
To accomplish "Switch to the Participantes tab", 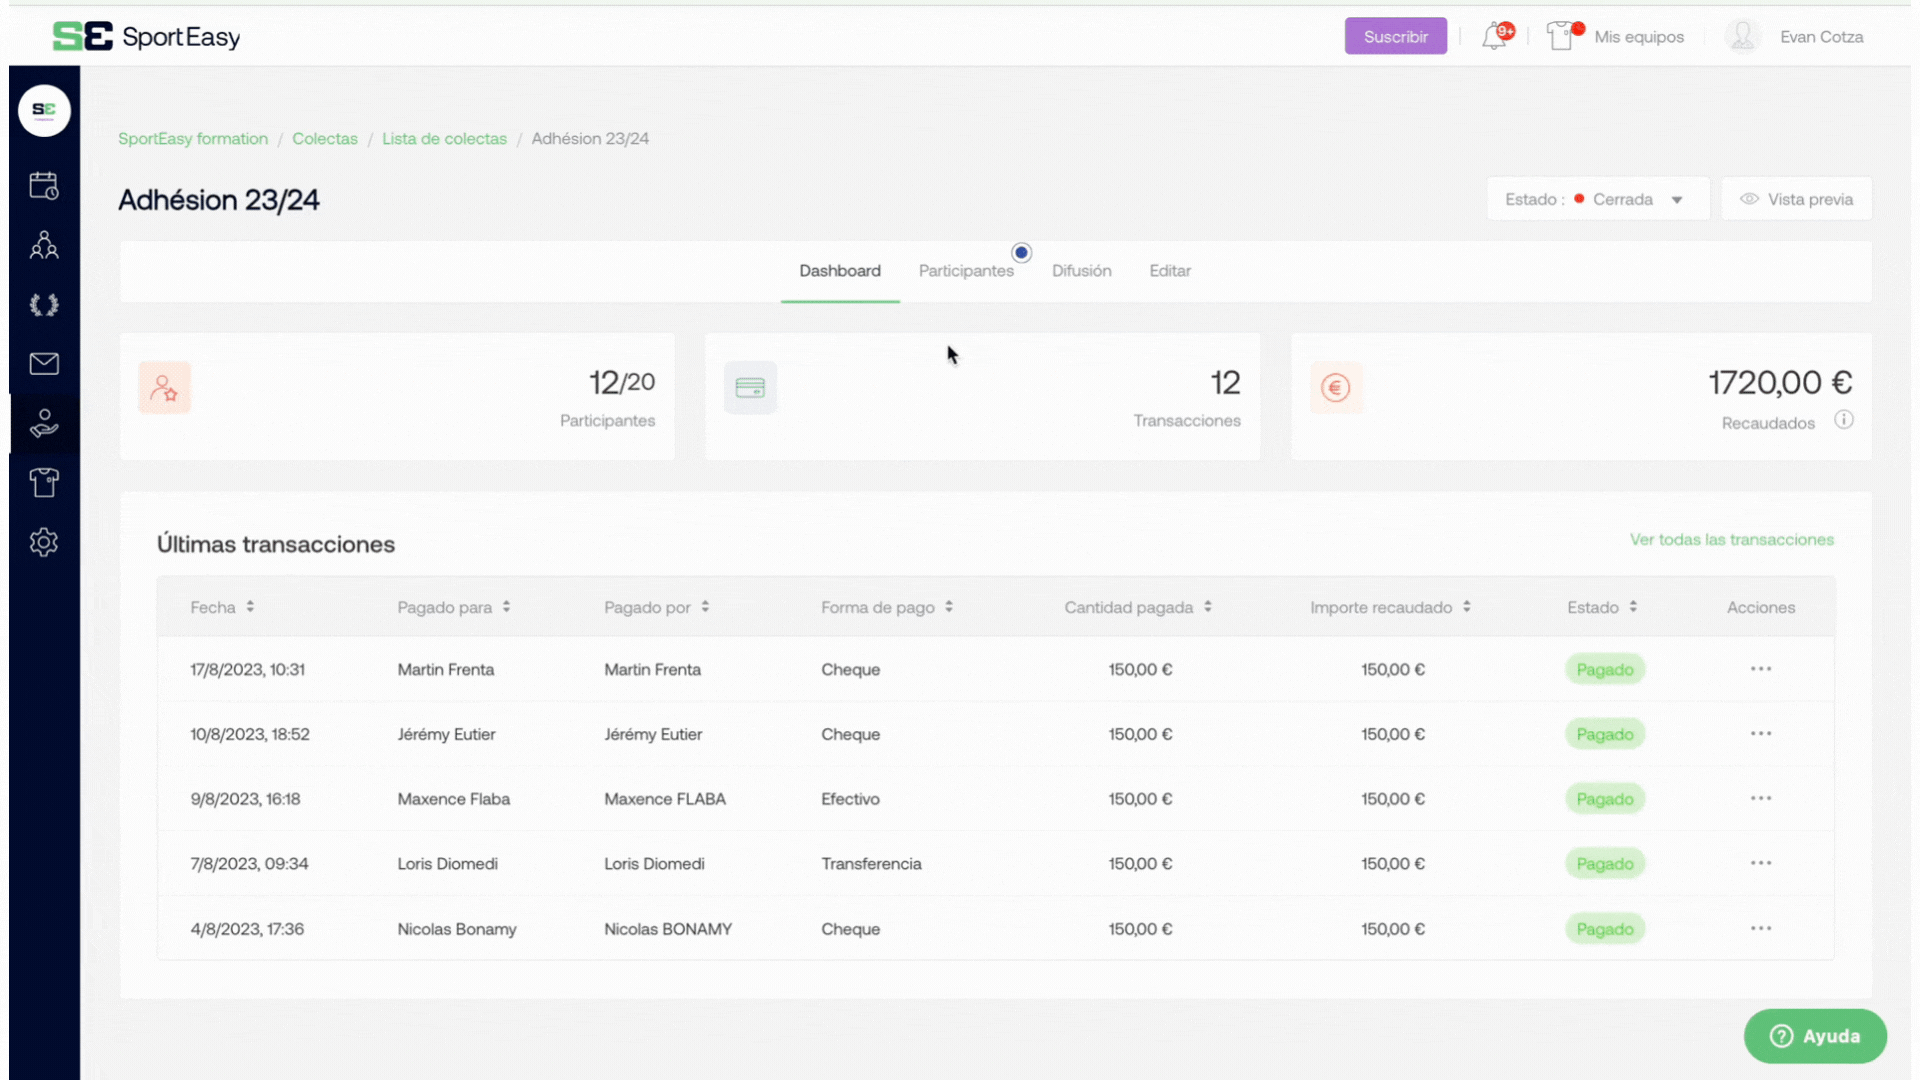I will [x=966, y=271].
